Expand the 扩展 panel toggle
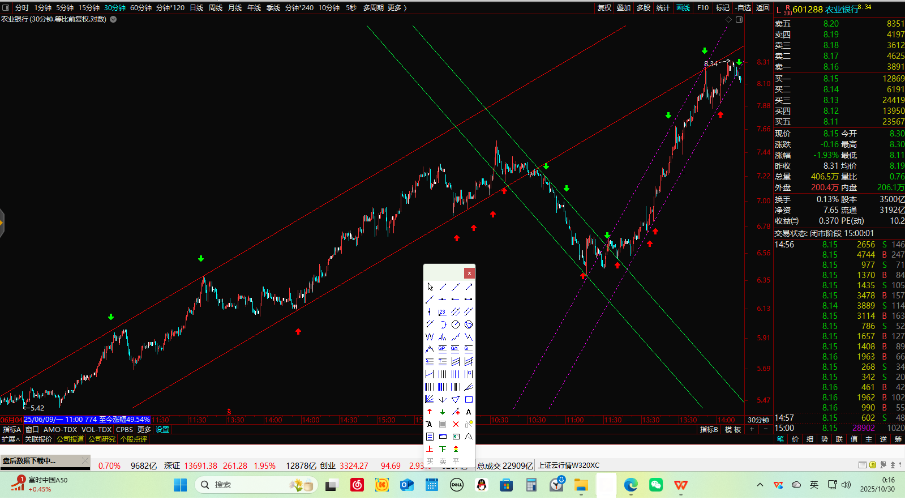The image size is (905, 500). pyautogui.click(x=10, y=439)
